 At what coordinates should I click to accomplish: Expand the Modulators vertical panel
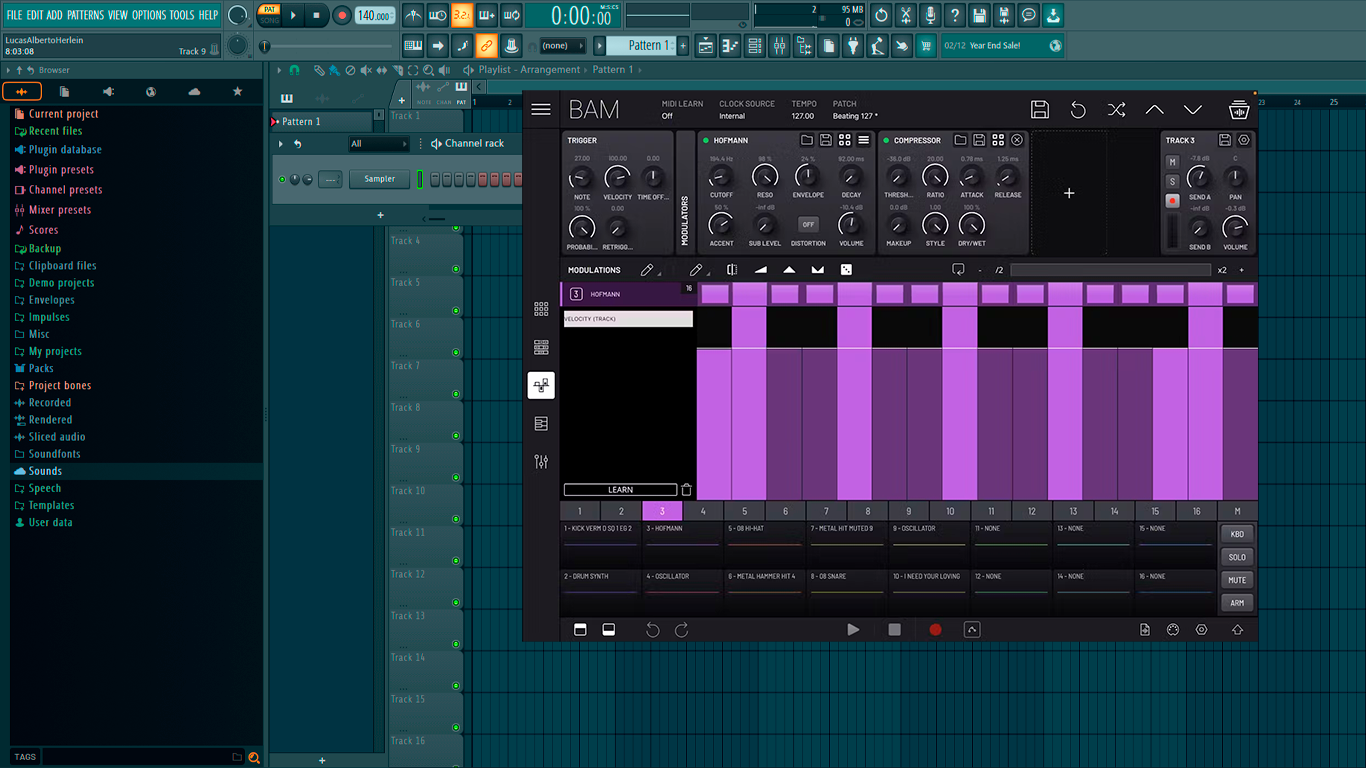[685, 192]
